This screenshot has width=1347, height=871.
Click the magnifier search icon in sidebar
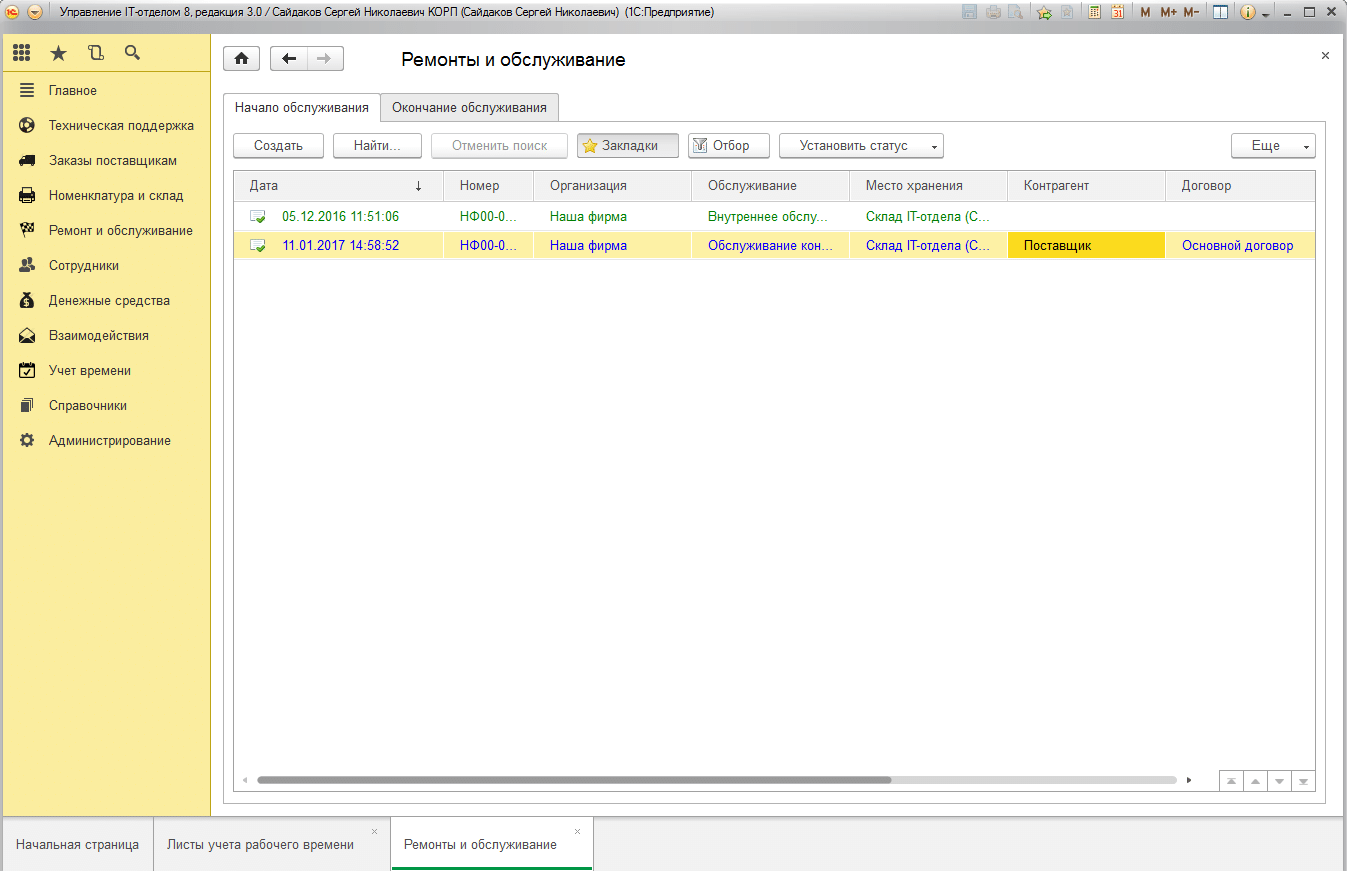click(x=132, y=53)
